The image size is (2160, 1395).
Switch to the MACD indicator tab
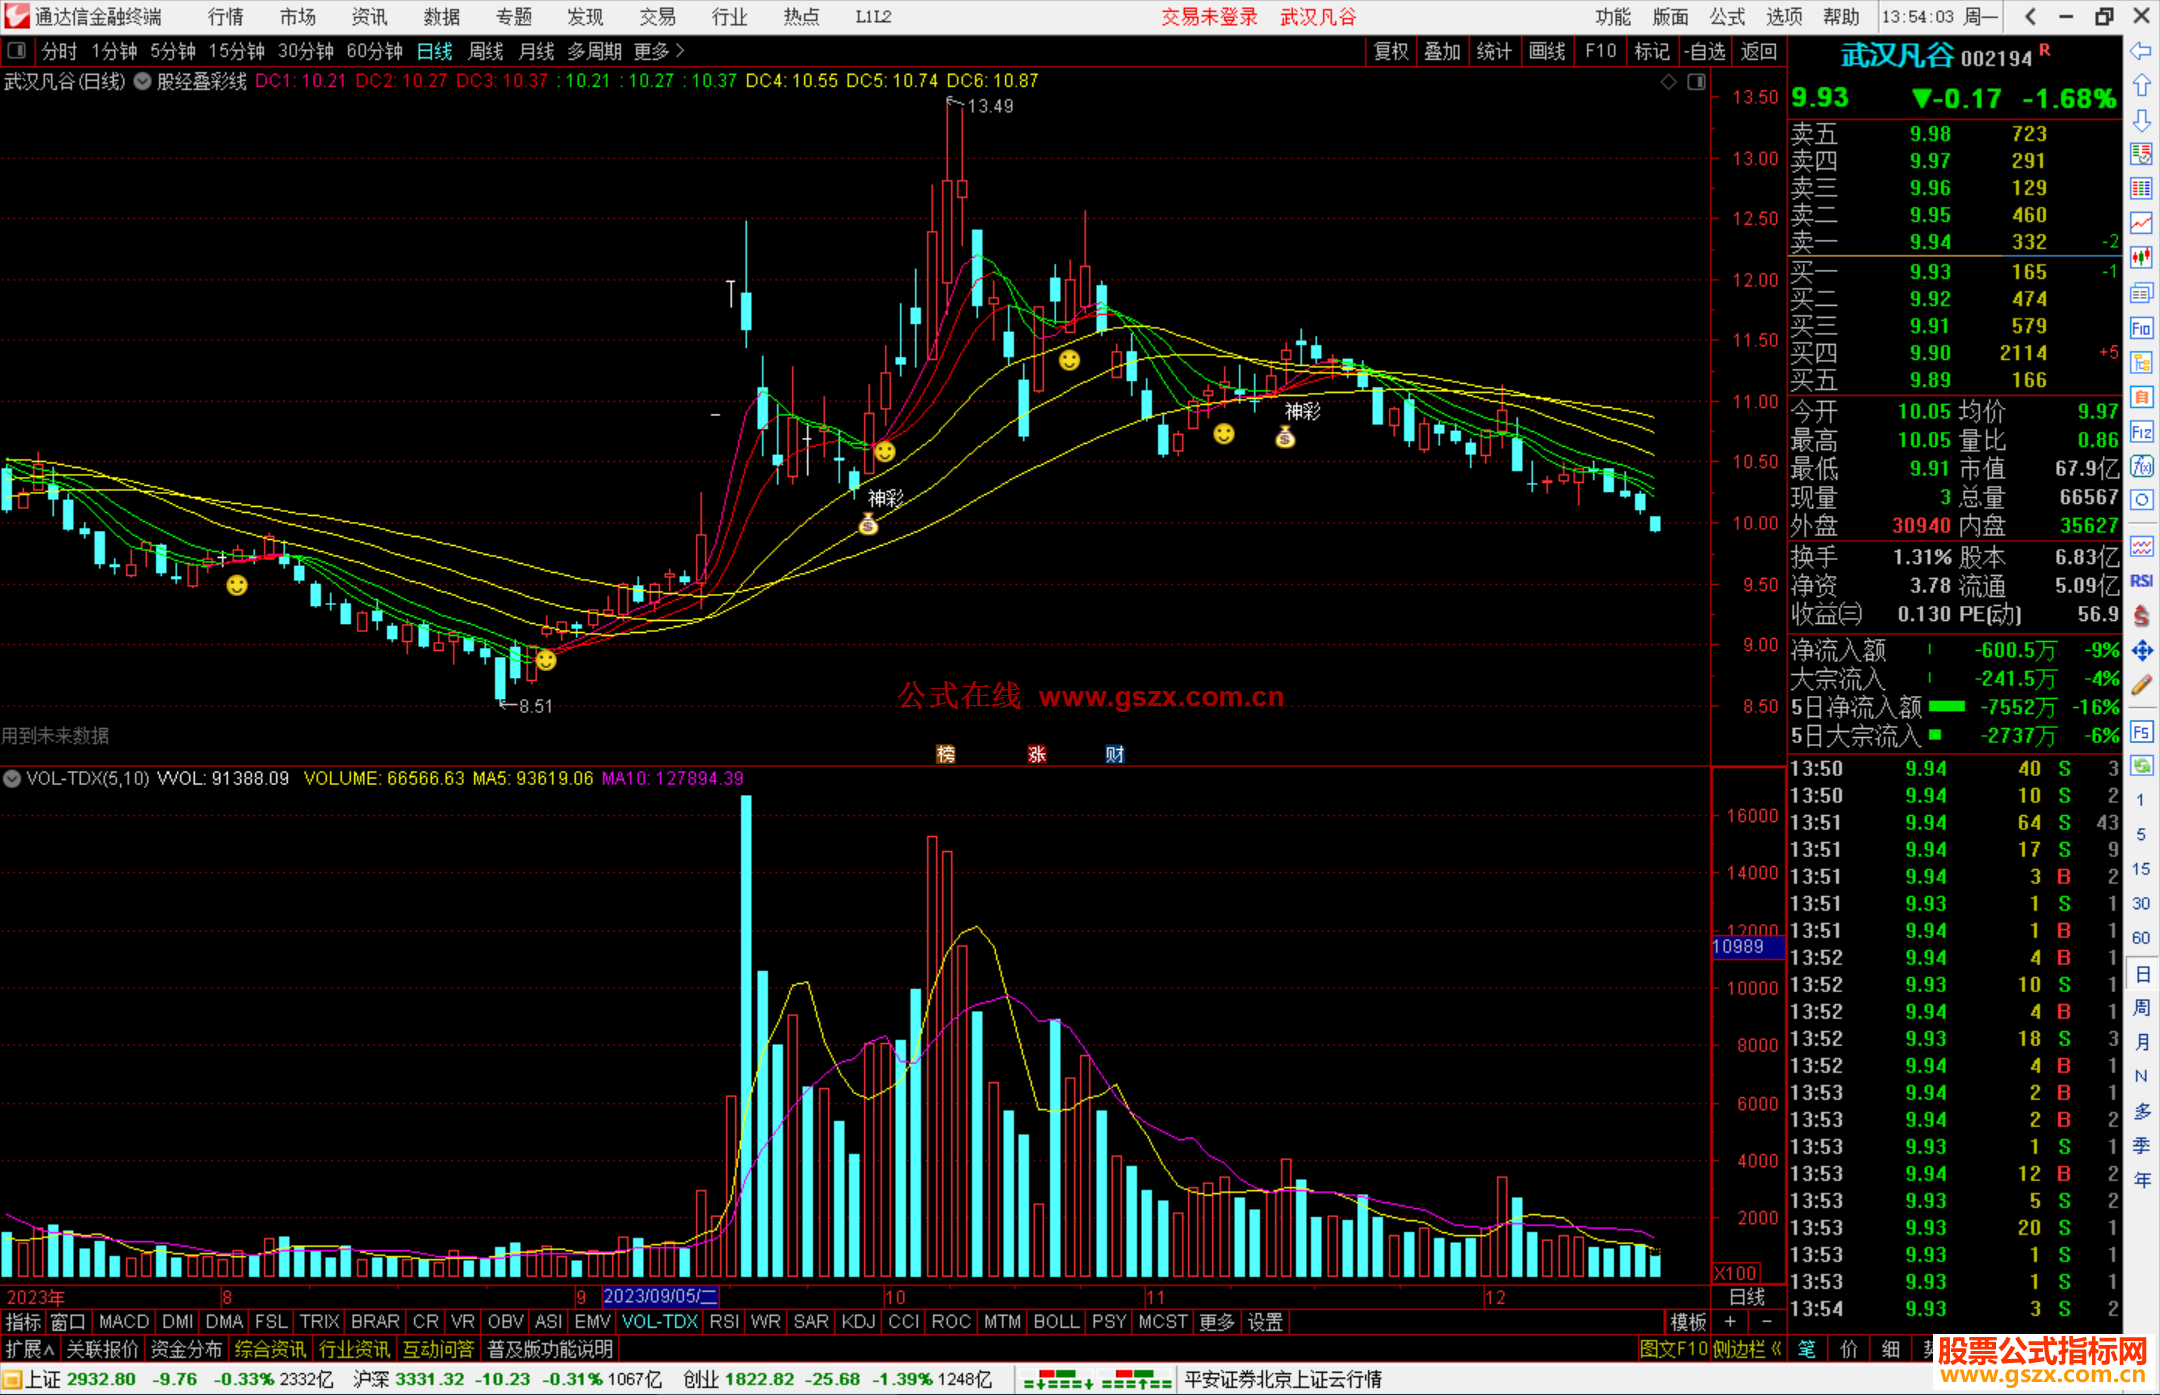(x=124, y=1322)
